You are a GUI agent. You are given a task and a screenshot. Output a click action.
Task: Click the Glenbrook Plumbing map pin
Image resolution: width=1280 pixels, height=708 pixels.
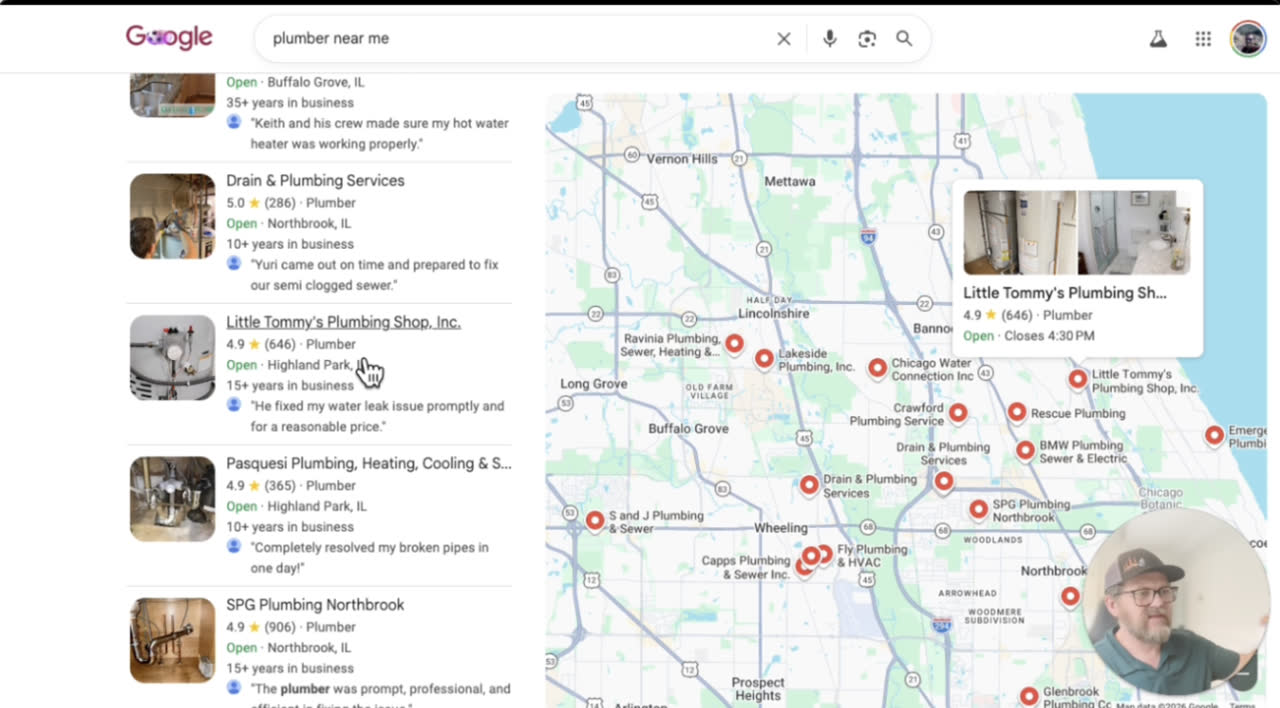[1028, 696]
